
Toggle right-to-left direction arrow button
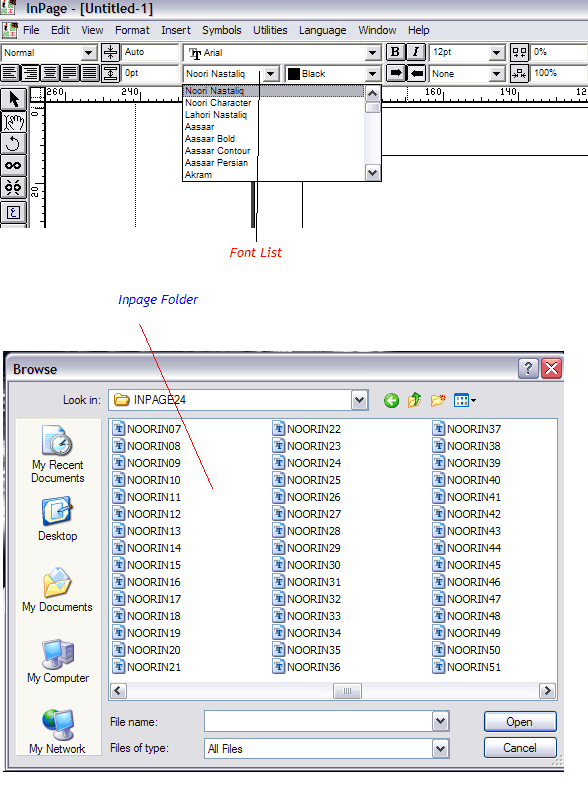click(416, 73)
